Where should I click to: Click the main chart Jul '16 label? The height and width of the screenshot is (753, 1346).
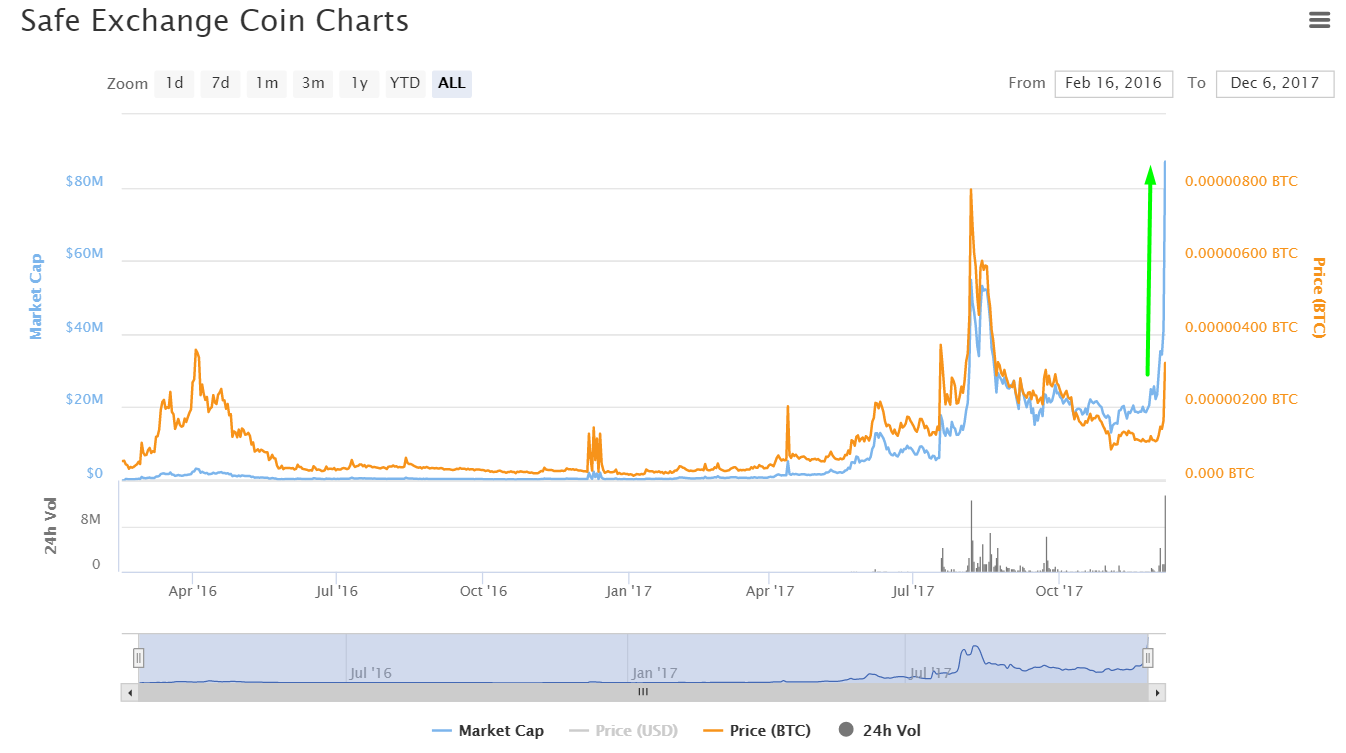(x=337, y=591)
